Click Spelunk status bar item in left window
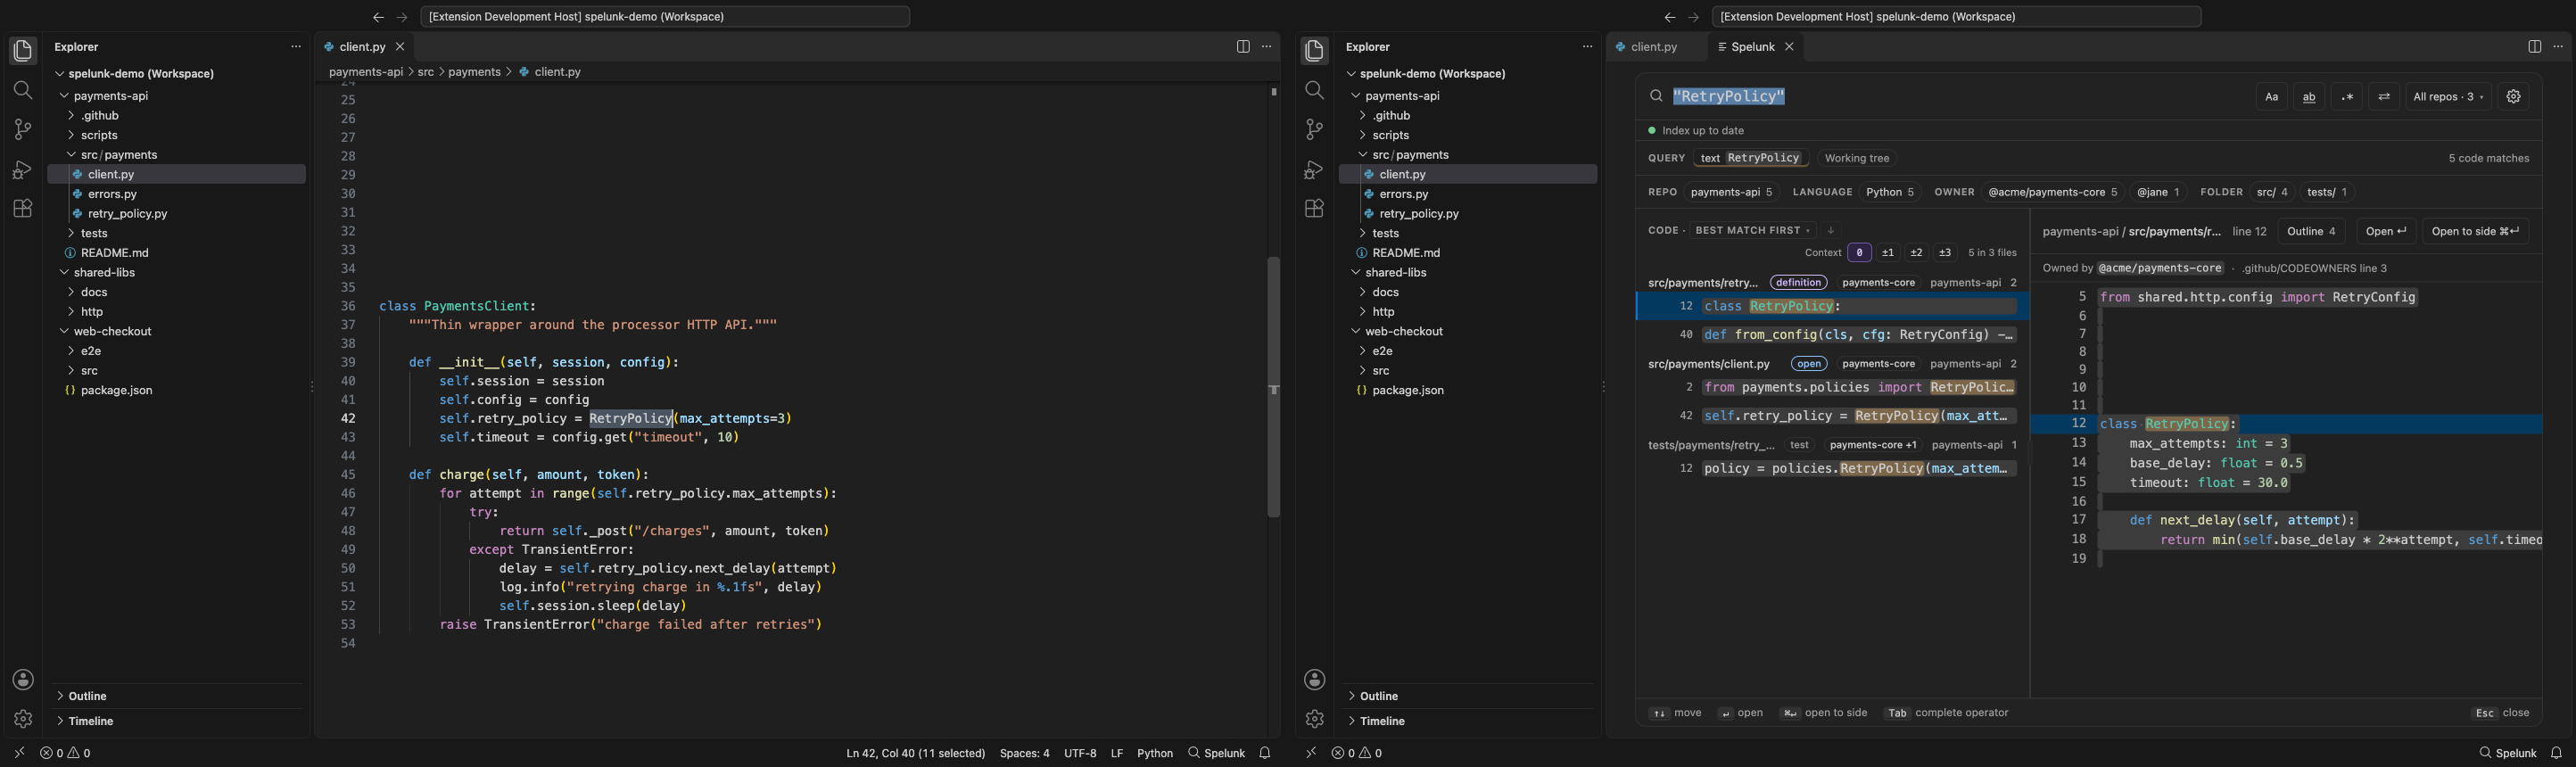Image resolution: width=2576 pixels, height=767 pixels. tap(1216, 753)
